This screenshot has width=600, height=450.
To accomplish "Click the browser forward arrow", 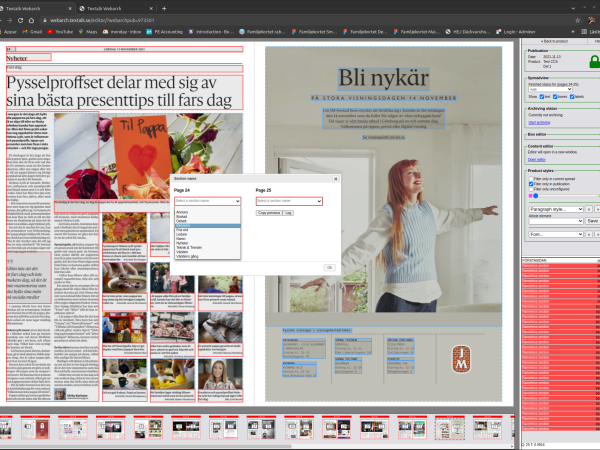I will (x=10, y=20).
